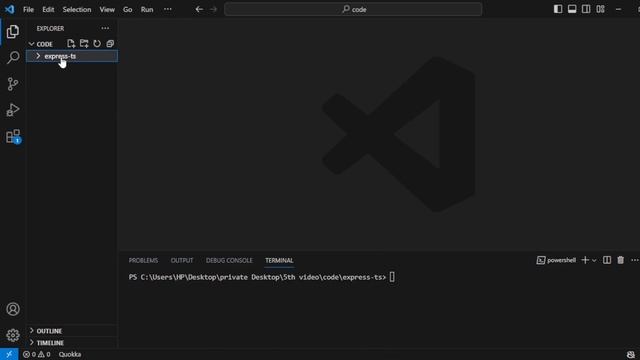Split the terminal pane
This screenshot has height=360, width=640.
coord(607,260)
